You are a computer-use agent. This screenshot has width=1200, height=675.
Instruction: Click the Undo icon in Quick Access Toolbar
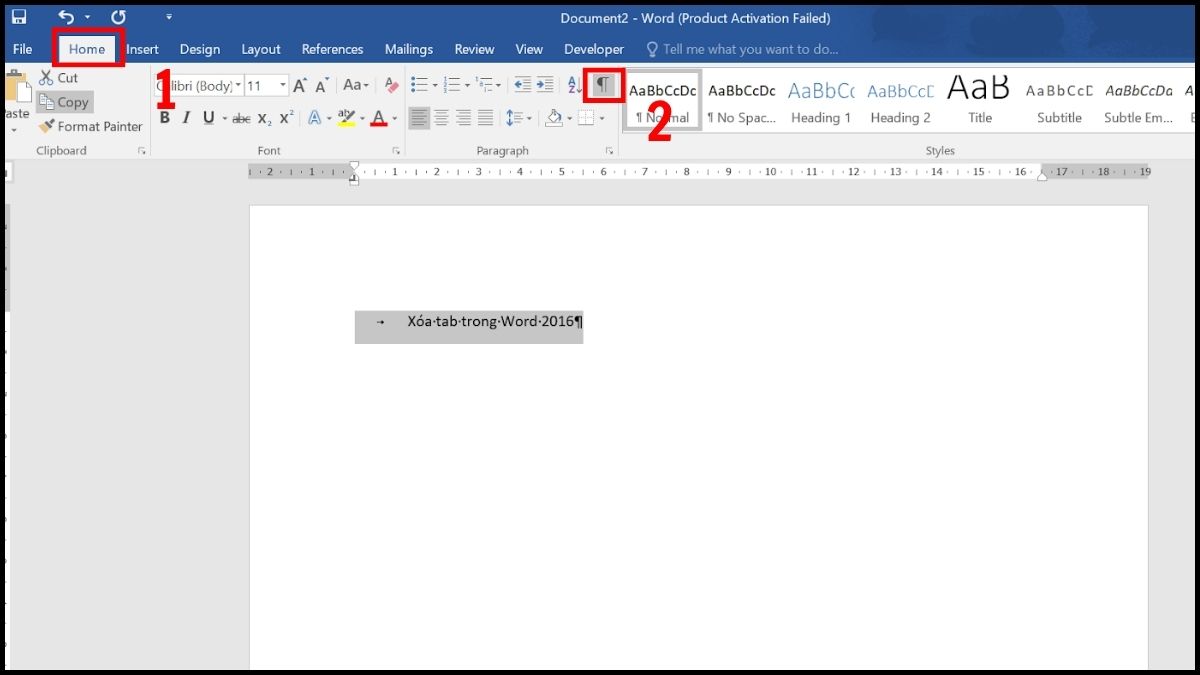[64, 17]
